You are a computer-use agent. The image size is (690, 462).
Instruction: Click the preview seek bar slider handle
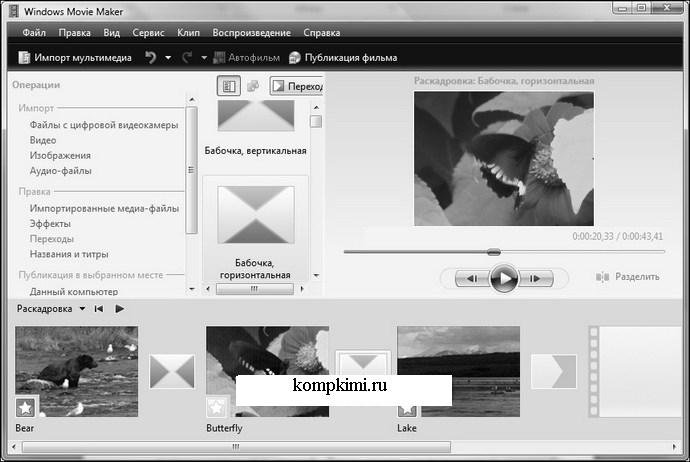click(494, 252)
